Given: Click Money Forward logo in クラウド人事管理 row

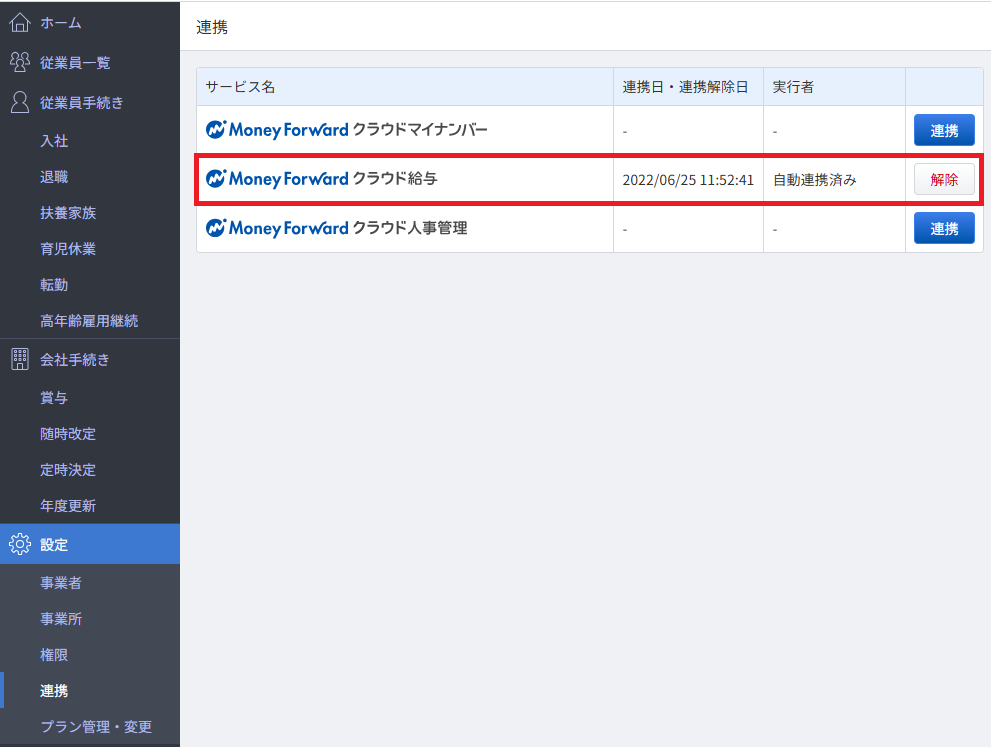Looking at the screenshot, I should 277,228.
